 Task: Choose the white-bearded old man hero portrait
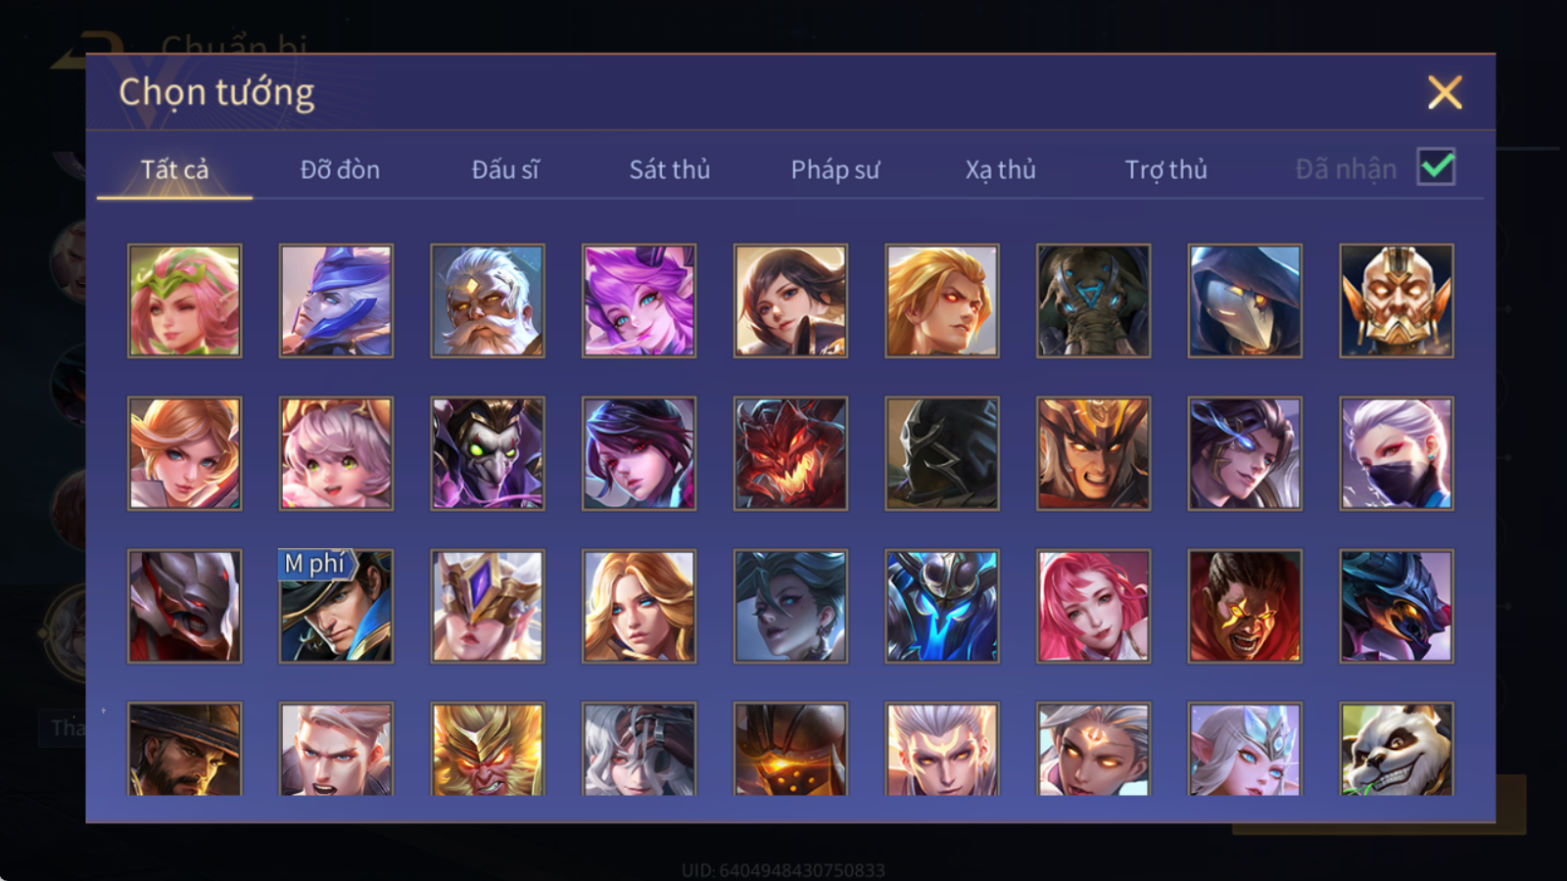pyautogui.click(x=488, y=301)
